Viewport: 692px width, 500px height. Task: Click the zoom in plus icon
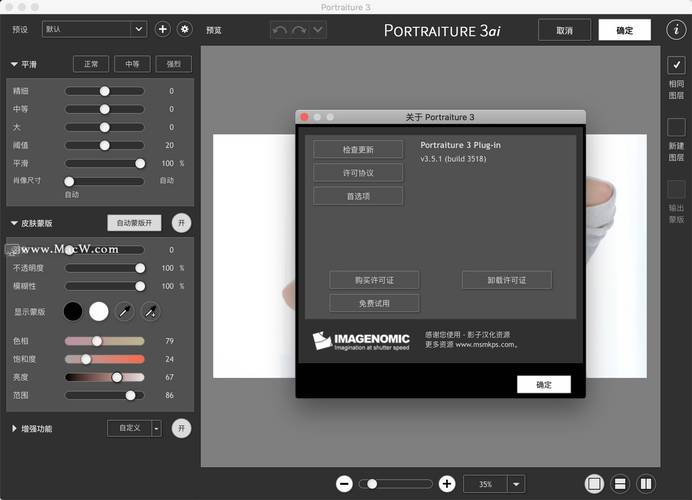pyautogui.click(x=447, y=484)
